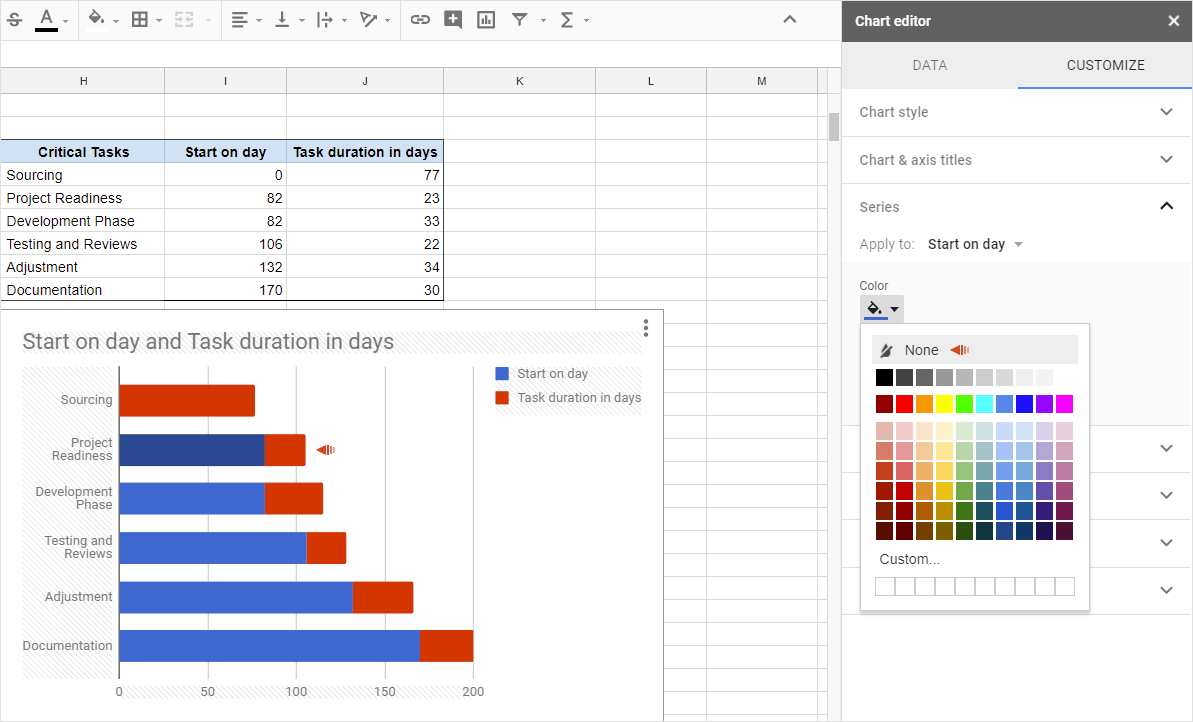This screenshot has height=722, width=1193.
Task: Switch to the DATA tab
Action: [x=929, y=65]
